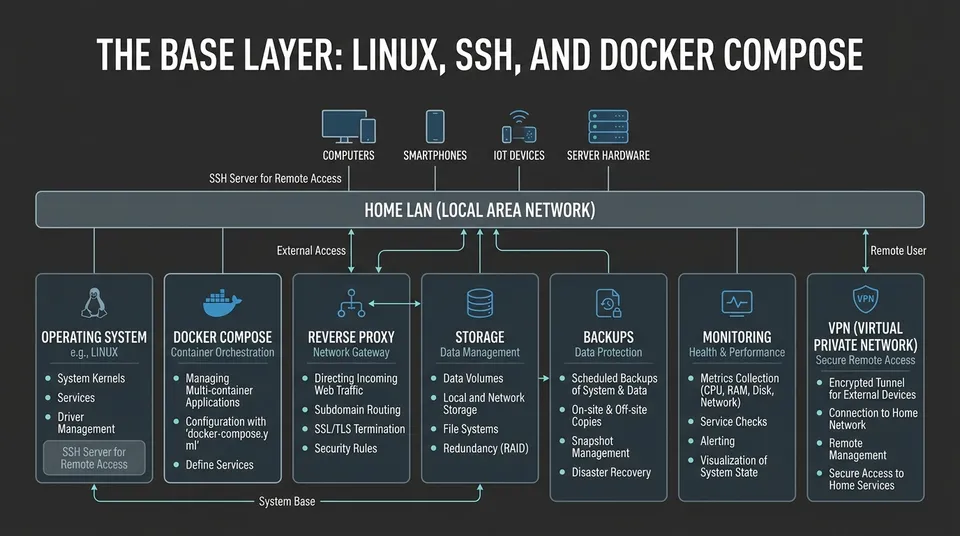Image resolution: width=960 pixels, height=536 pixels.
Task: Click the VPN (Virtual Private Network) heading
Action: 865,336
